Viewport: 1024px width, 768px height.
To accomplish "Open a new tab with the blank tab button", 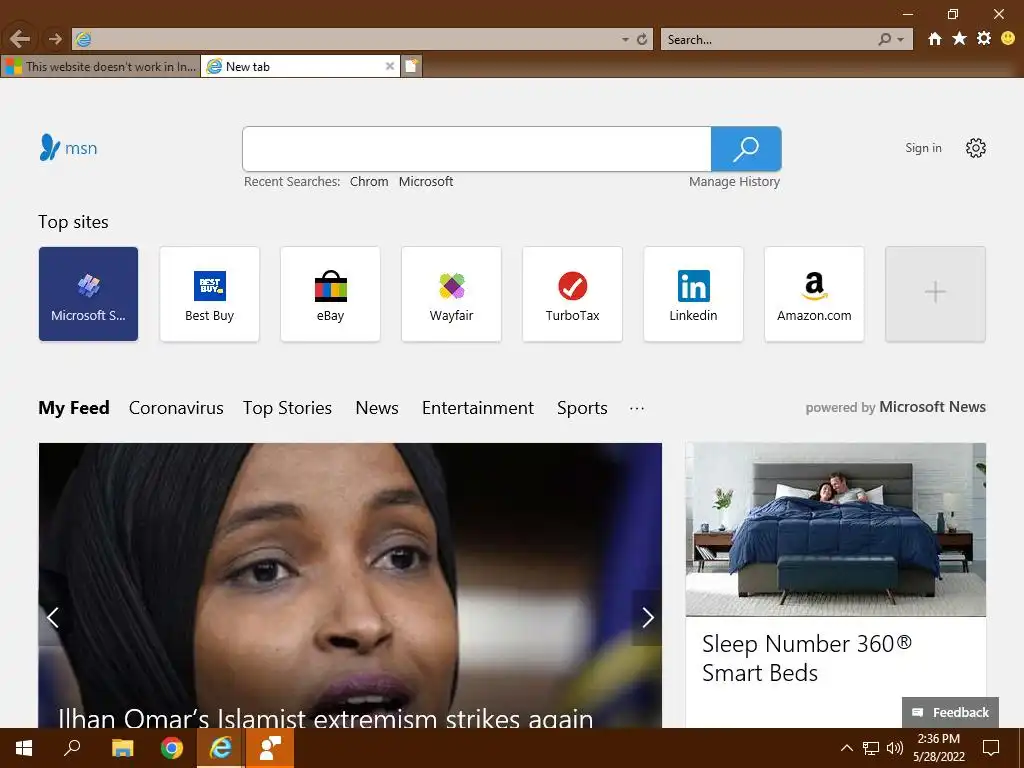I will pyautogui.click(x=411, y=66).
